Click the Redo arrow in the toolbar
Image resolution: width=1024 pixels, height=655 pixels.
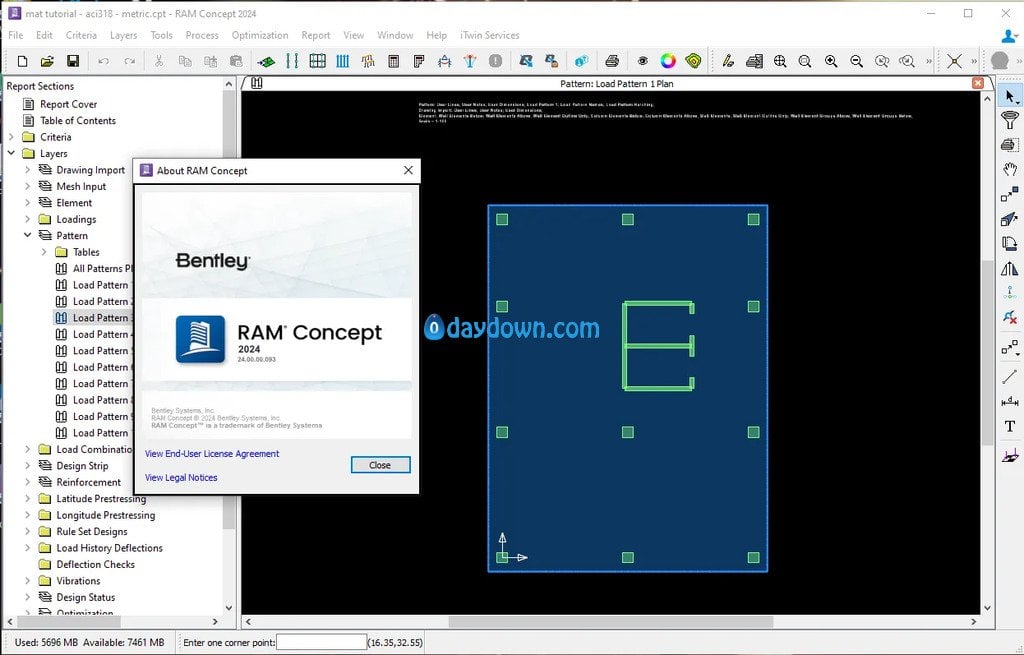(129, 61)
